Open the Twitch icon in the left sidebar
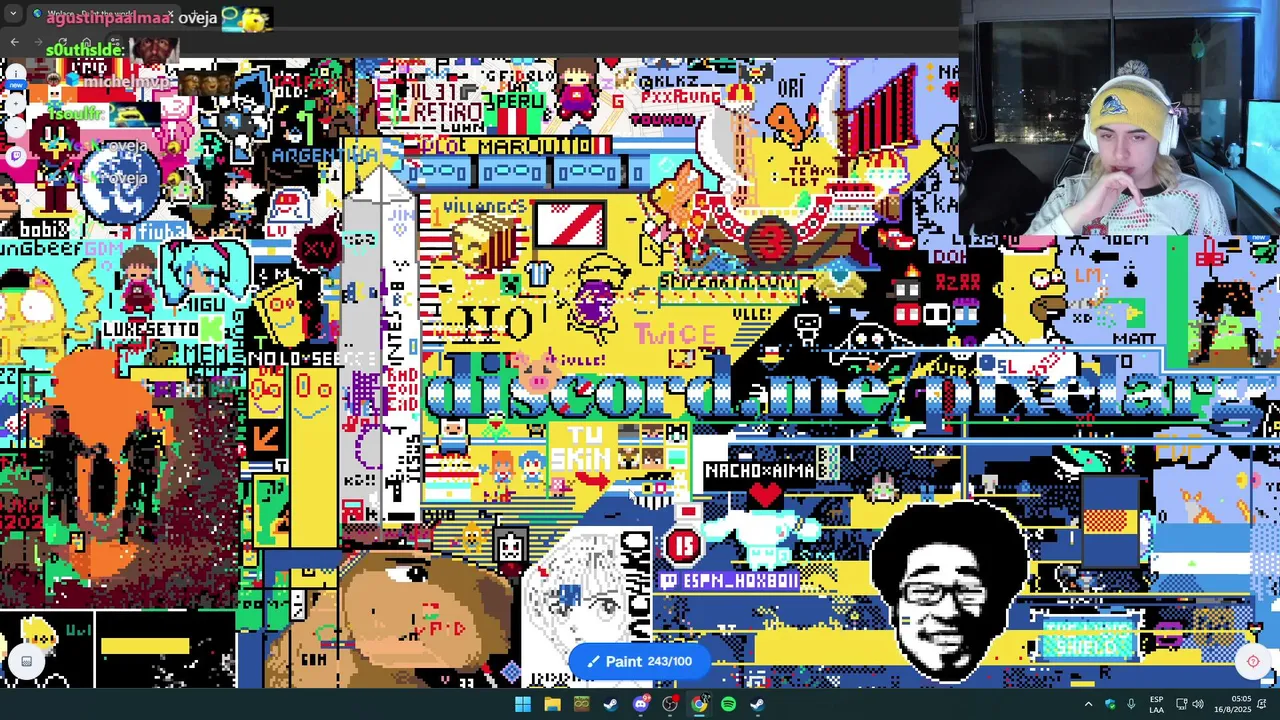1280x720 pixels. point(16,156)
